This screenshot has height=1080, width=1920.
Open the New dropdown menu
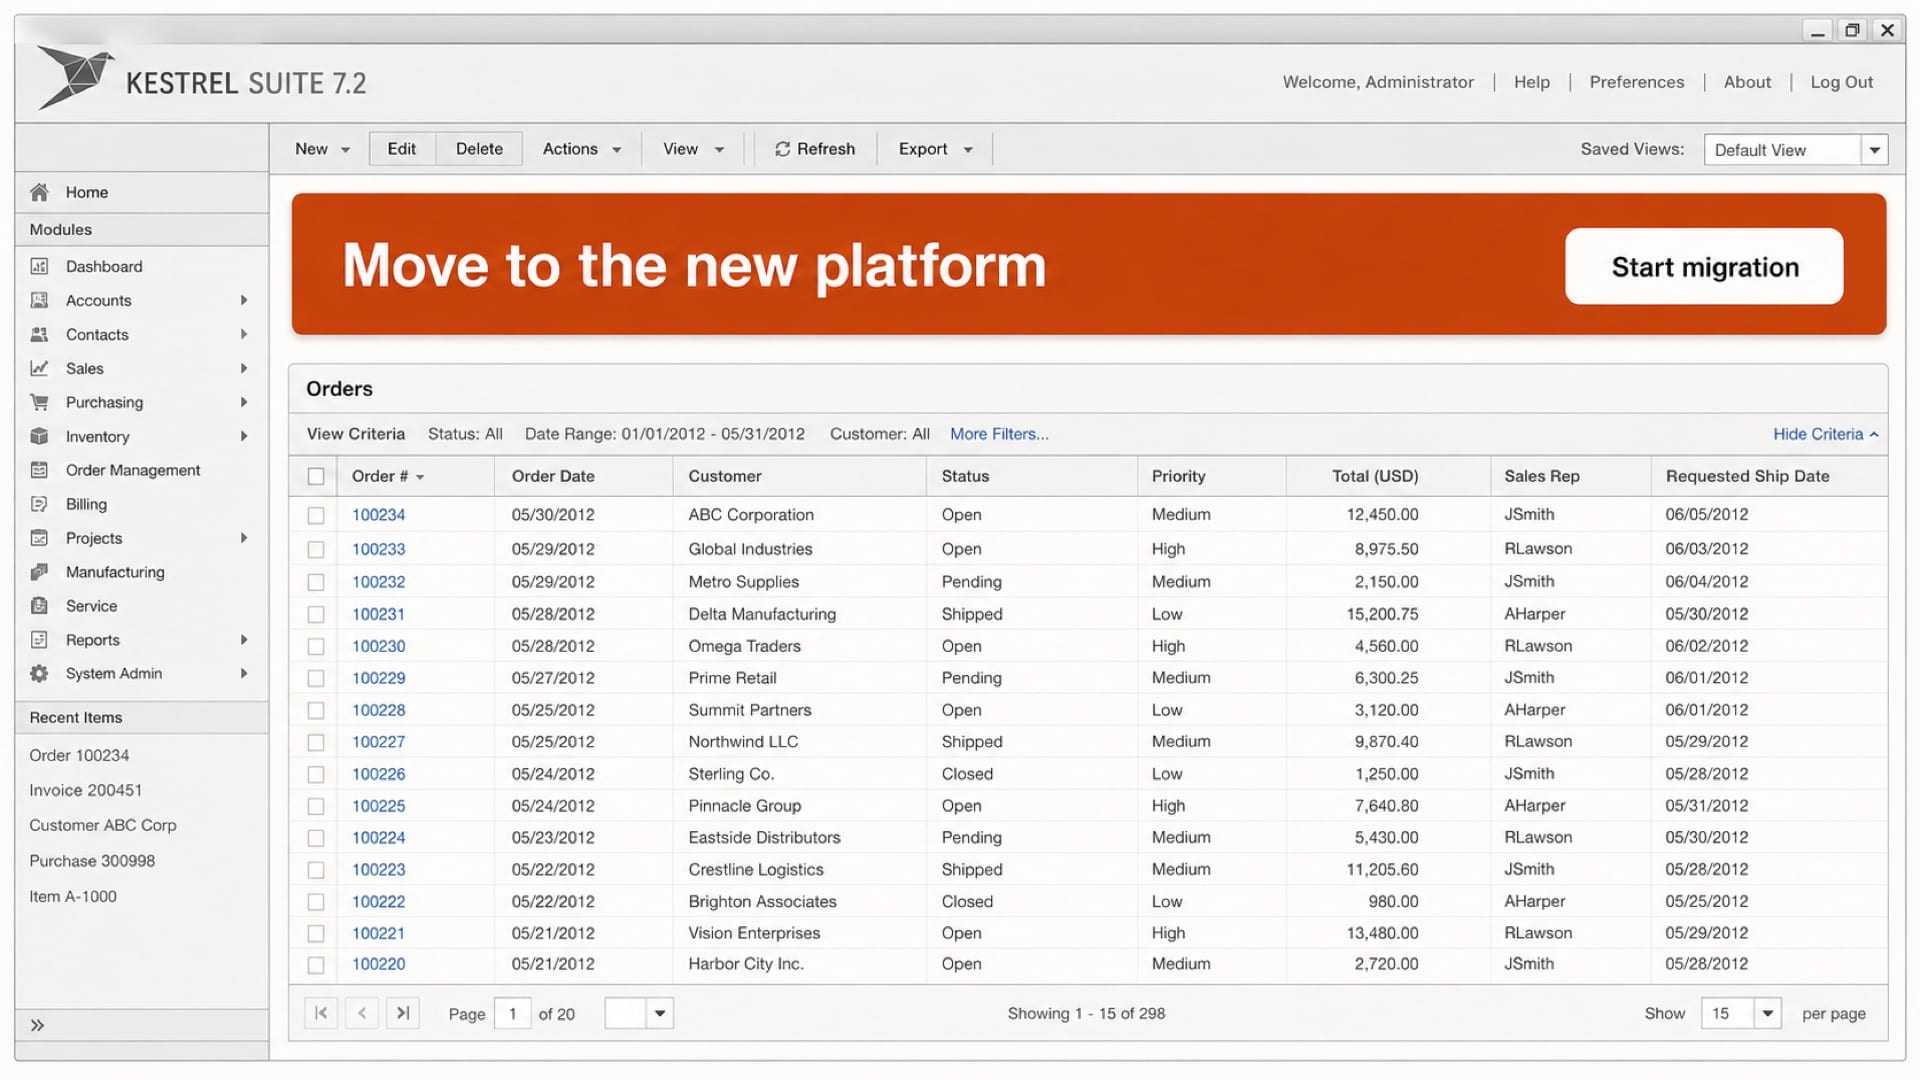pos(322,149)
